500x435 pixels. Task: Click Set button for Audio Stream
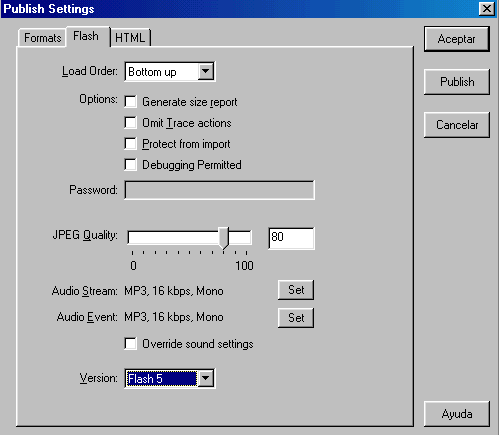(296, 290)
